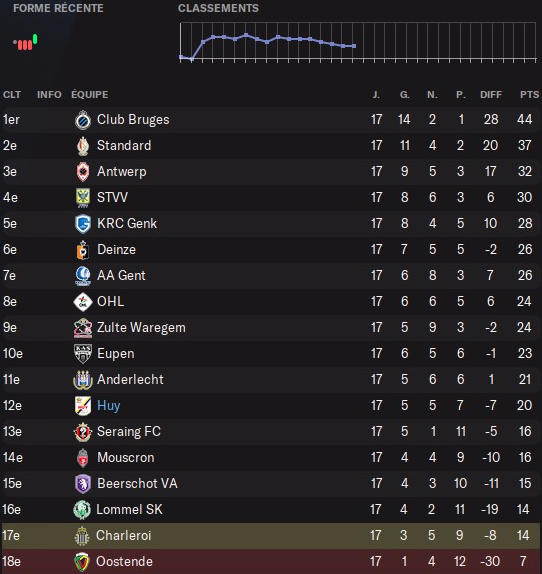Click the Standard club crest icon
The width and height of the screenshot is (542, 574).
pos(83,146)
